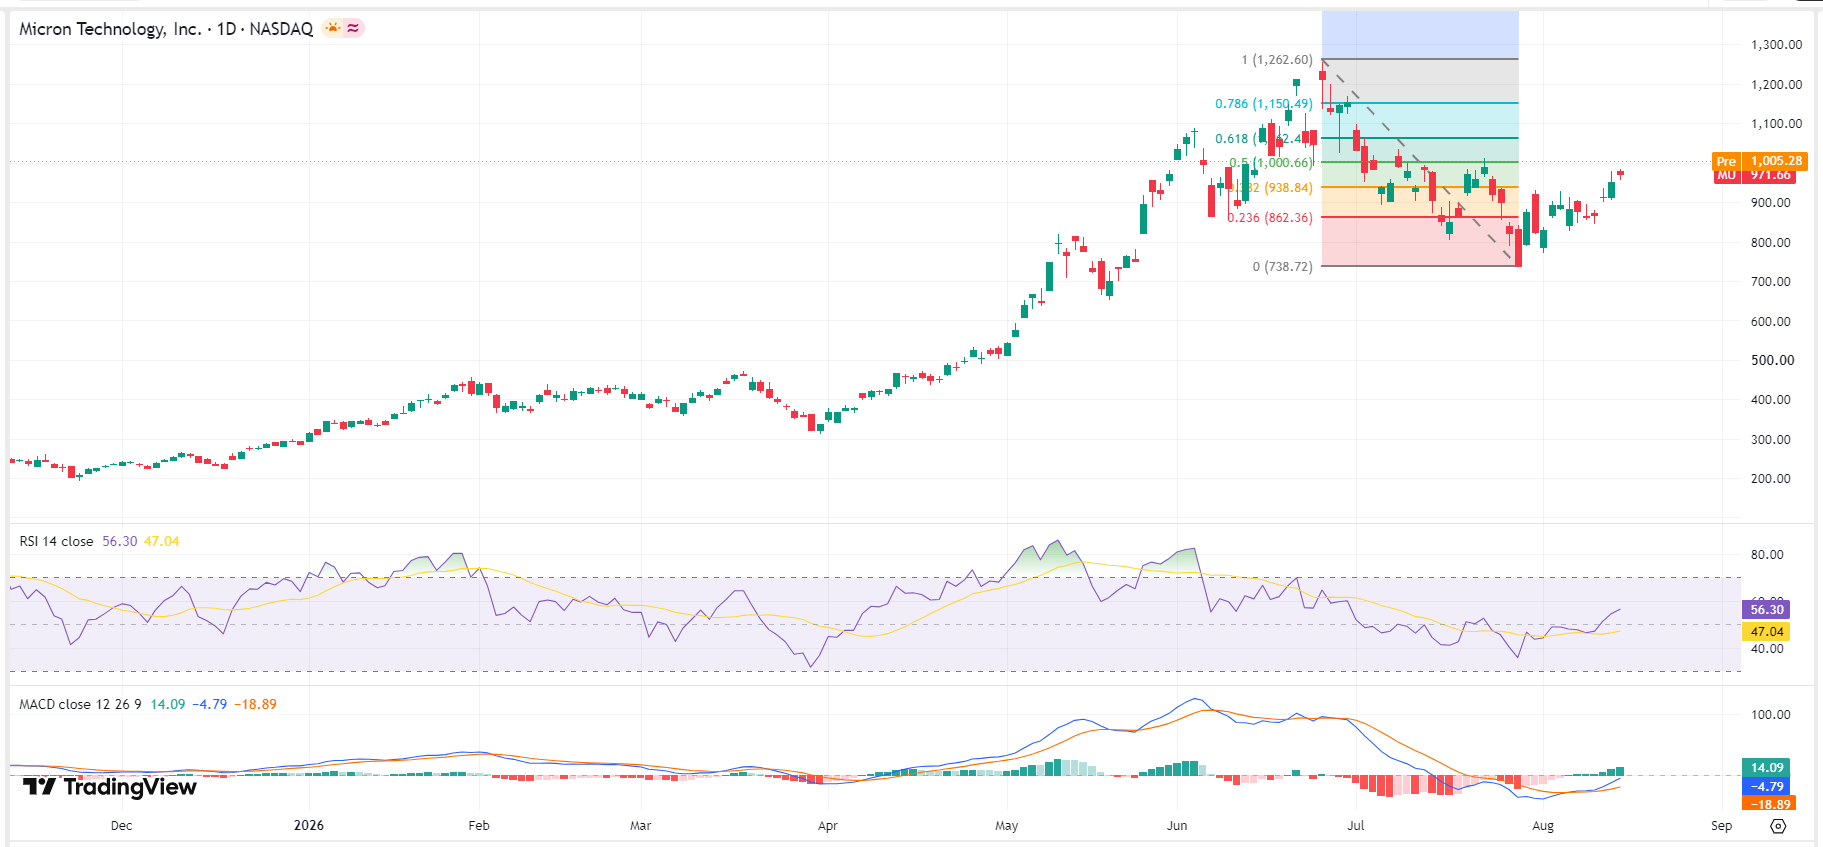1823x847 pixels.
Task: Click MACD legend signal value -18.89
Action: coord(256,704)
